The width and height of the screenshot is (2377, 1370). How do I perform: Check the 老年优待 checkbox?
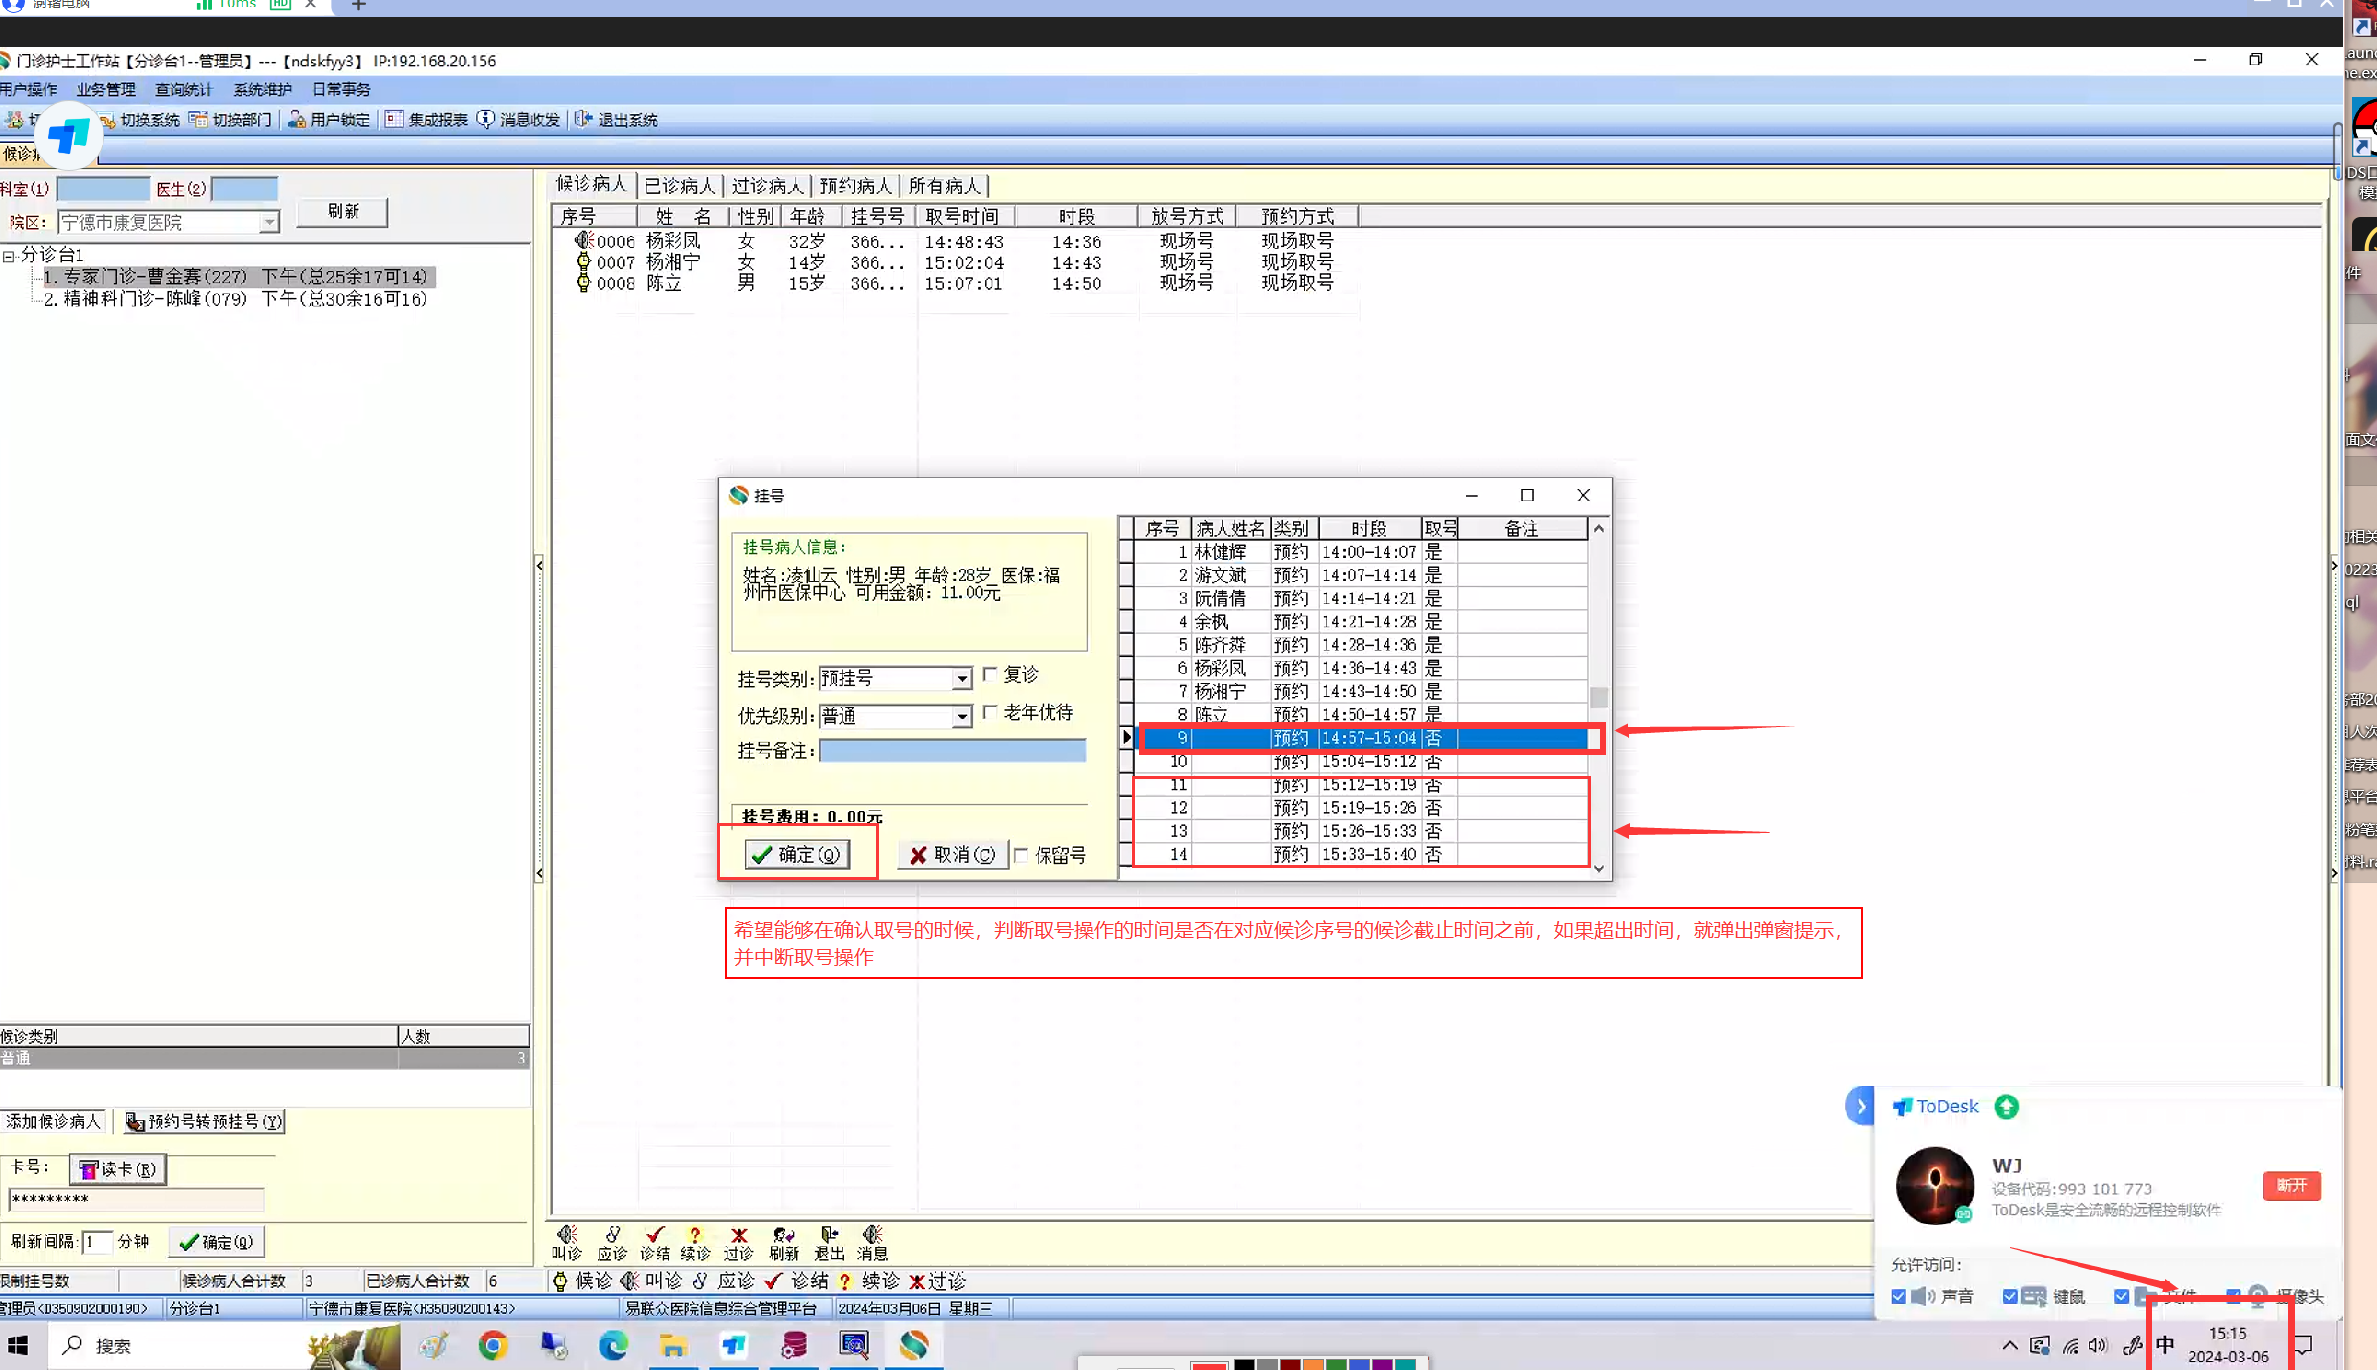990,713
